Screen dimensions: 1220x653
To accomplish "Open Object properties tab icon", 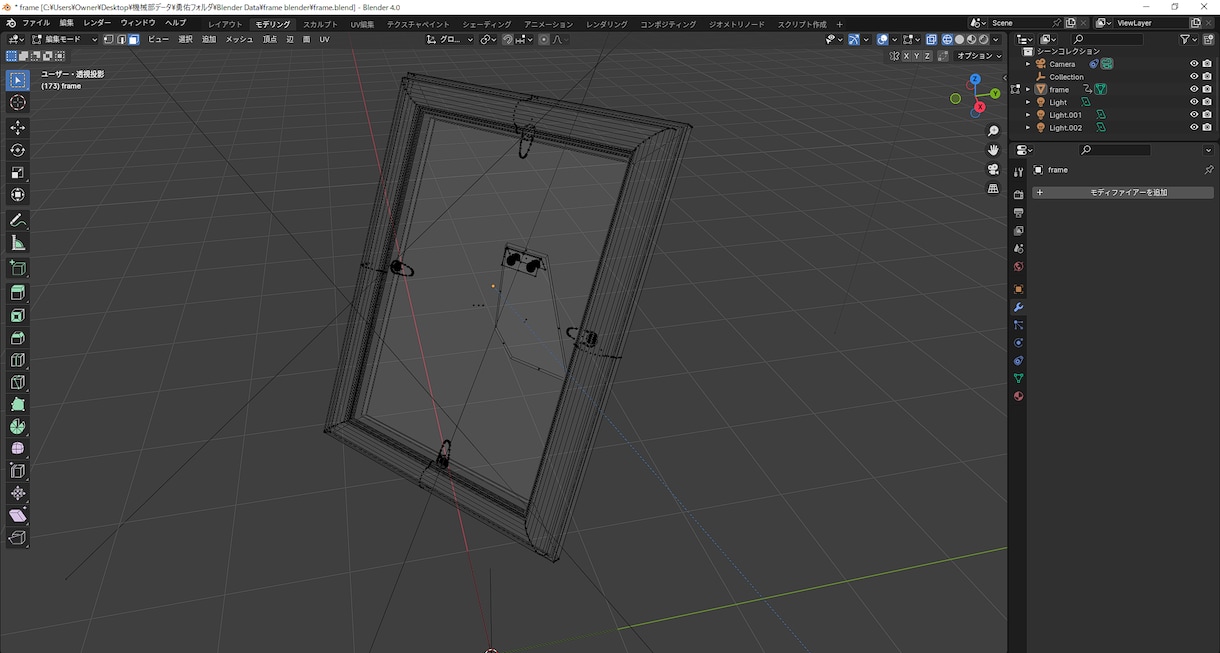I will pyautogui.click(x=1018, y=289).
